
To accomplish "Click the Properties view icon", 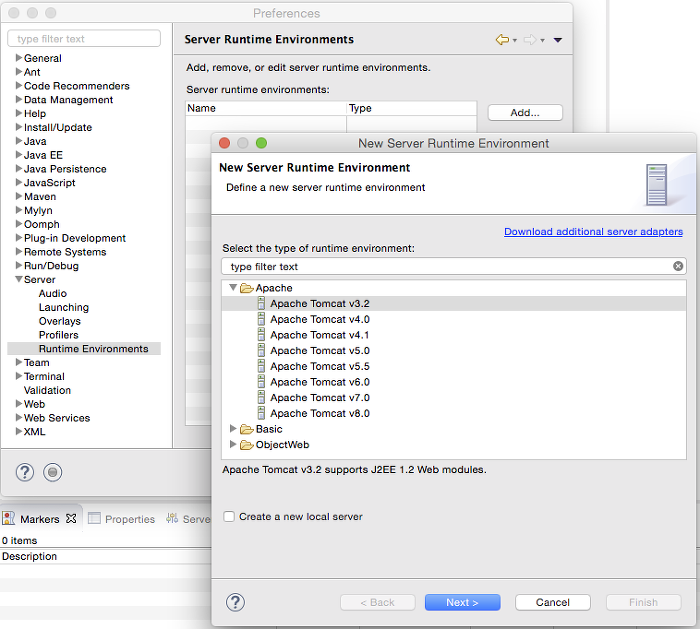I will 94,518.
